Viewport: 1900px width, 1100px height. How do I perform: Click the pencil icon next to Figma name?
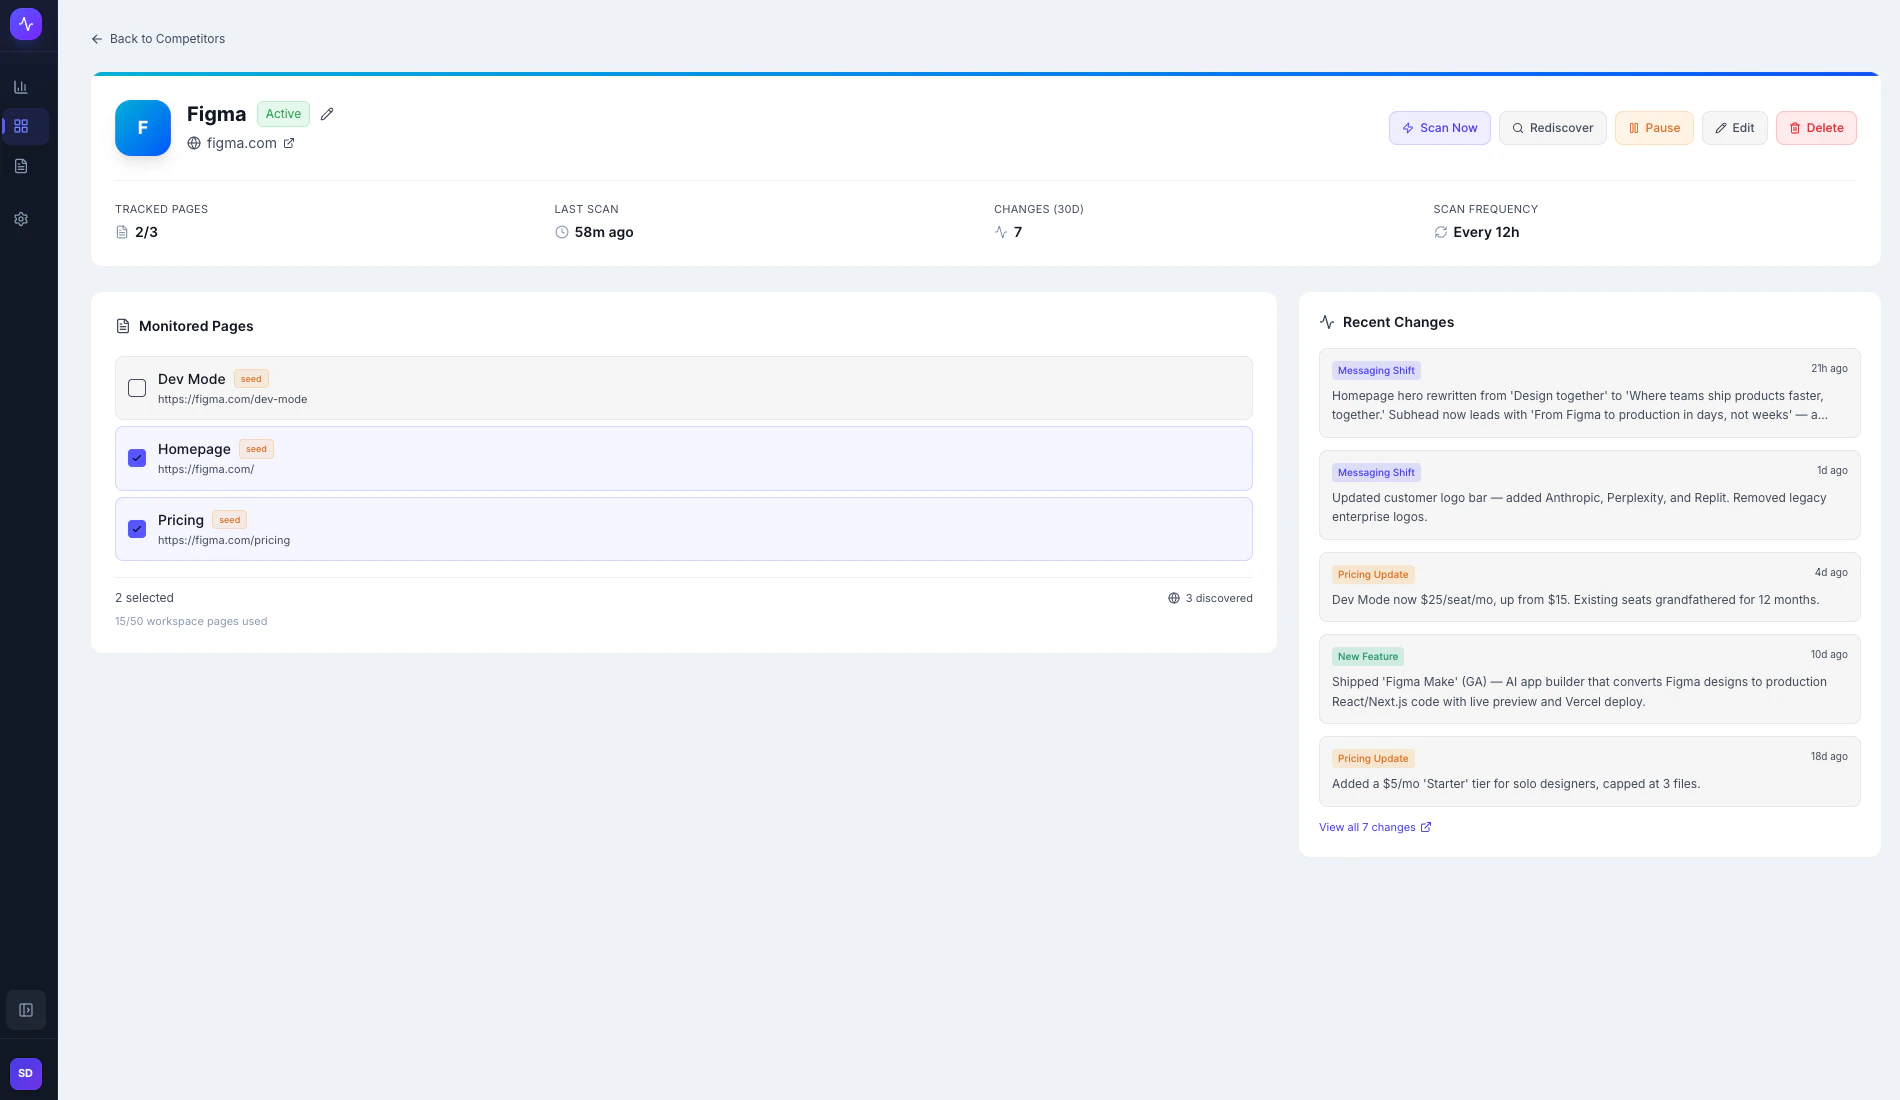click(x=327, y=114)
